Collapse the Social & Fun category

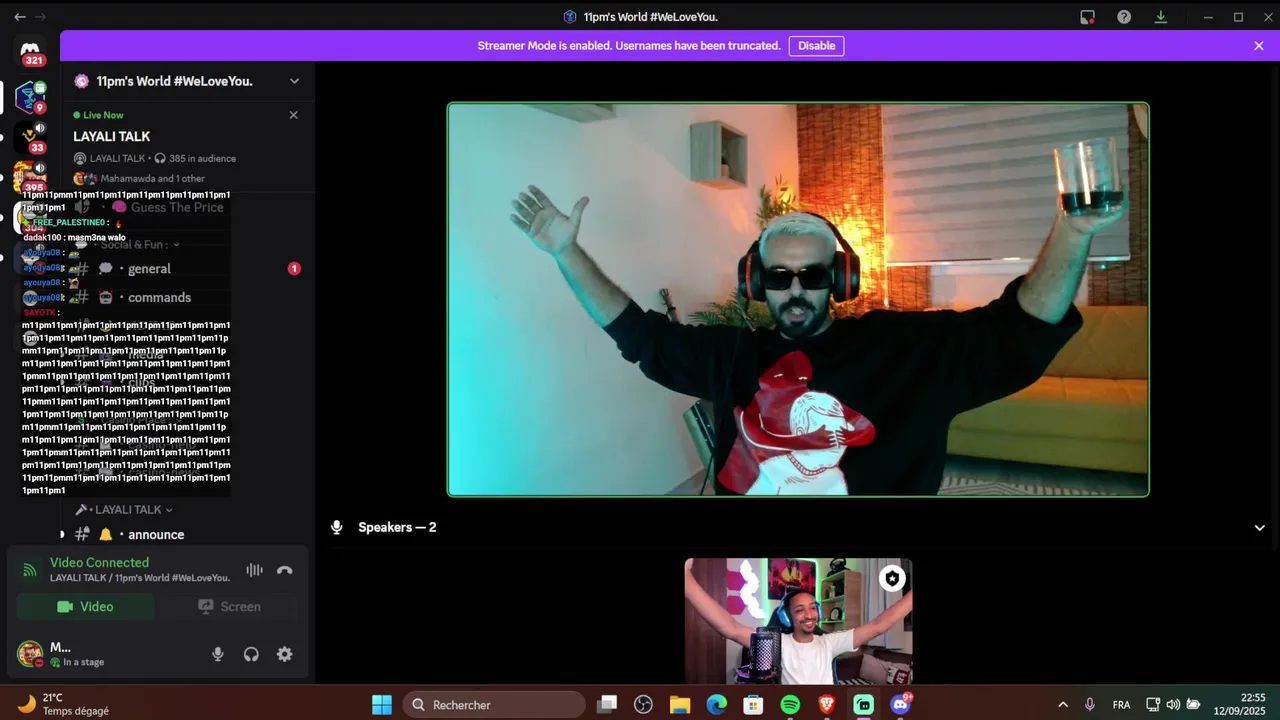[140, 245]
